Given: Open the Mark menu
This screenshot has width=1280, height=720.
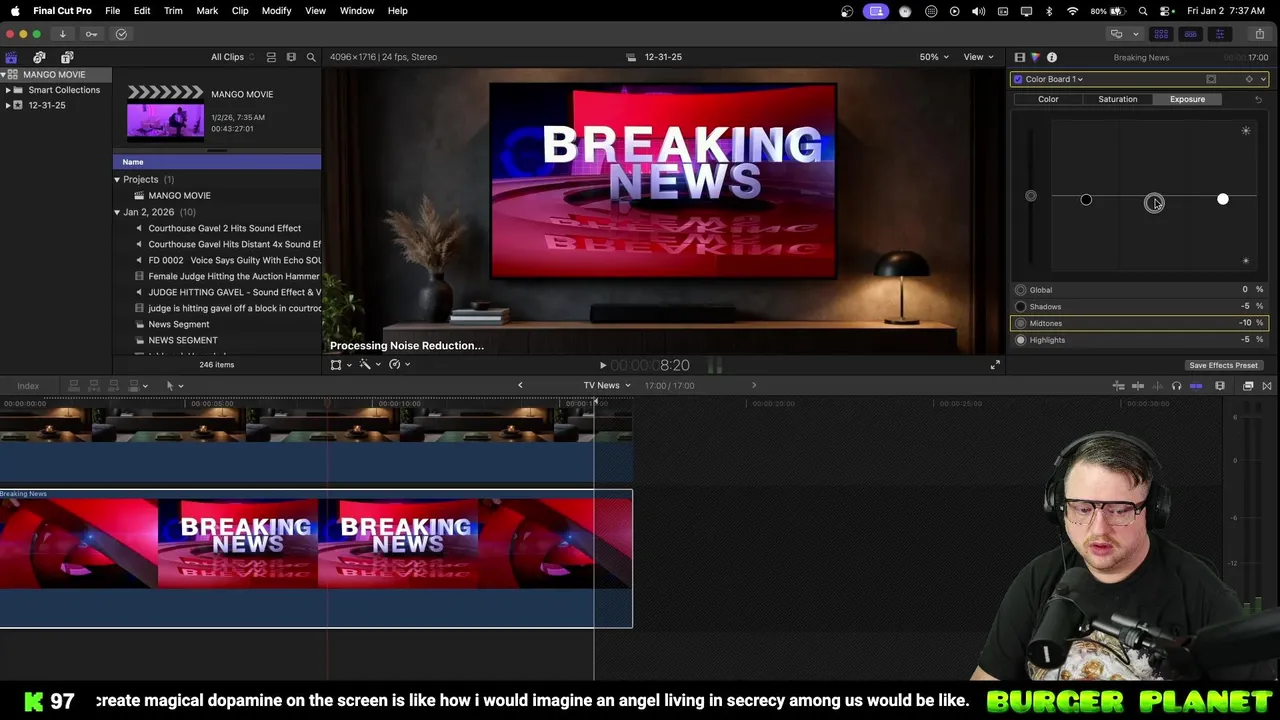Looking at the screenshot, I should [207, 11].
